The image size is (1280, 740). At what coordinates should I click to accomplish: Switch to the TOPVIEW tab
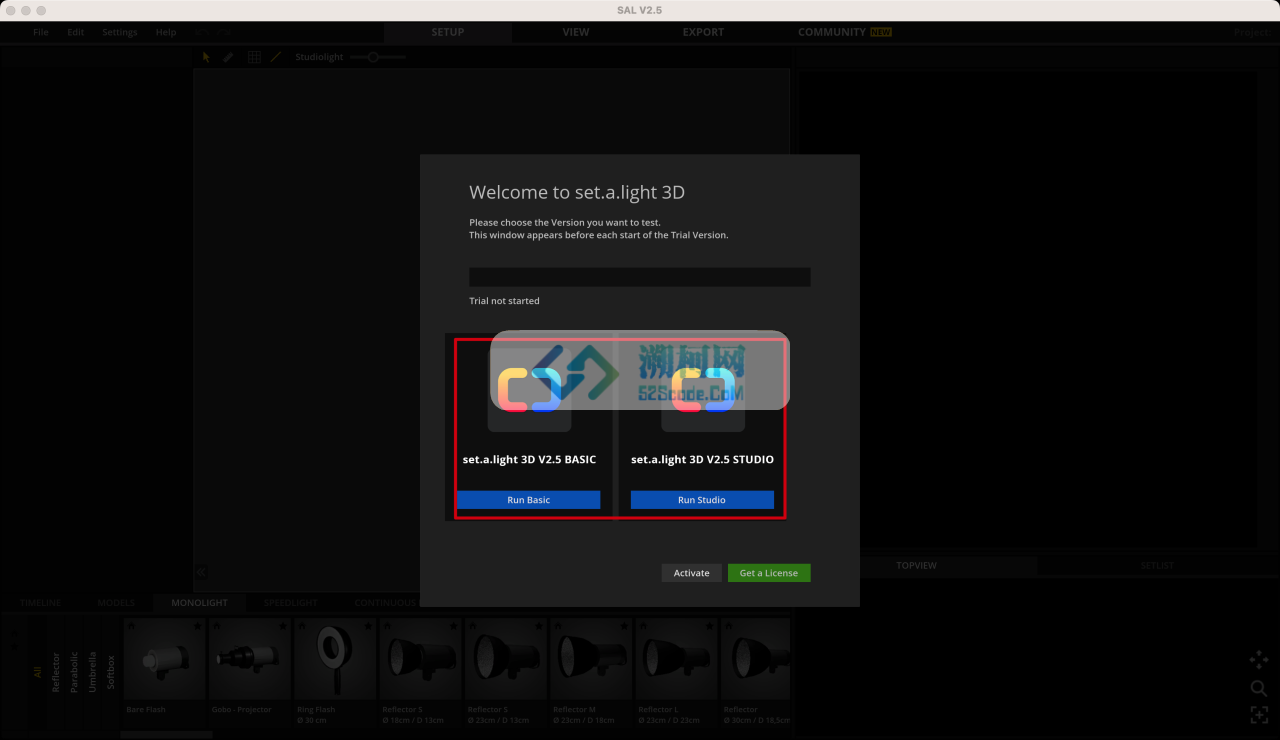(917, 566)
